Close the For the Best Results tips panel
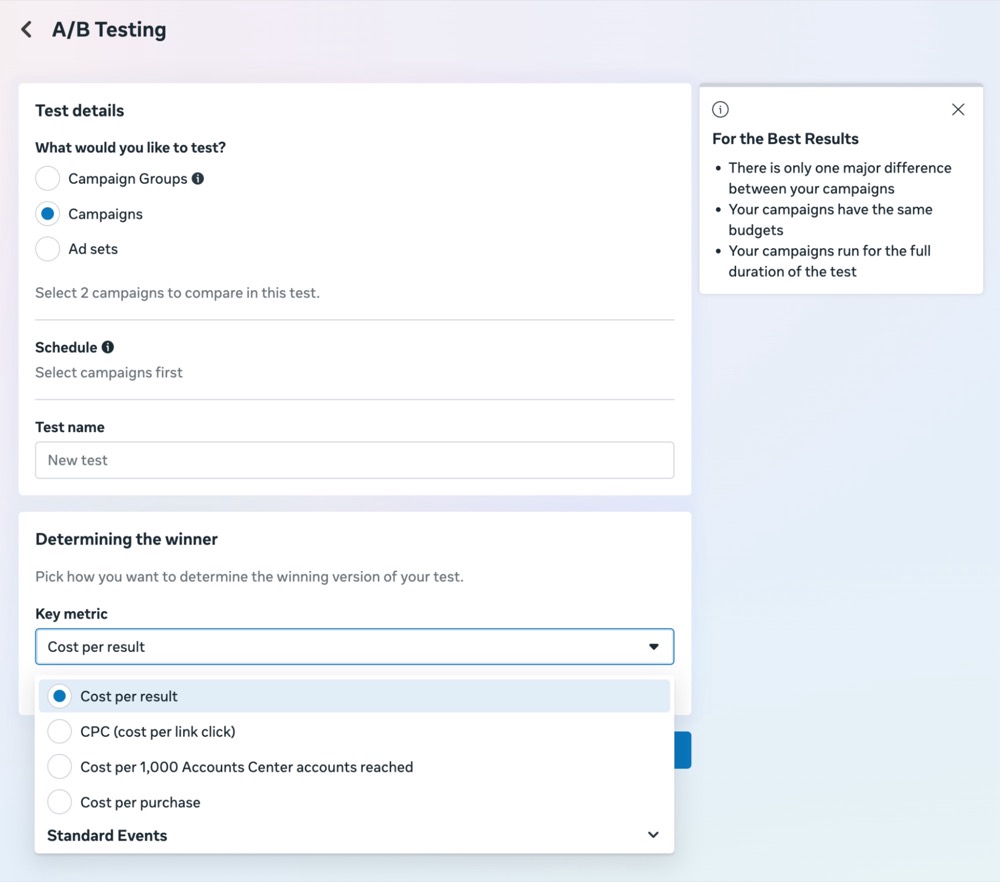Screen dimensions: 1000x882 958,110
